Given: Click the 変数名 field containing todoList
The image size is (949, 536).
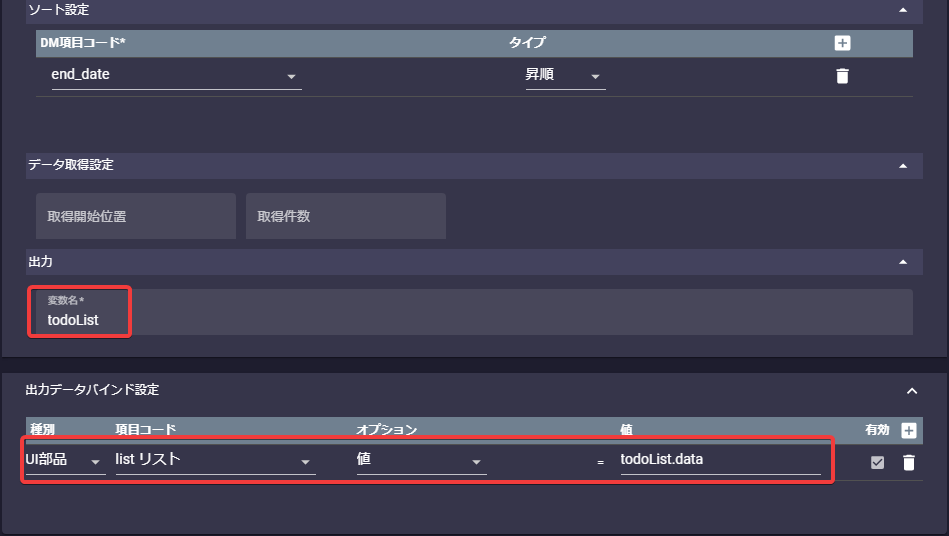Looking at the screenshot, I should pos(474,312).
